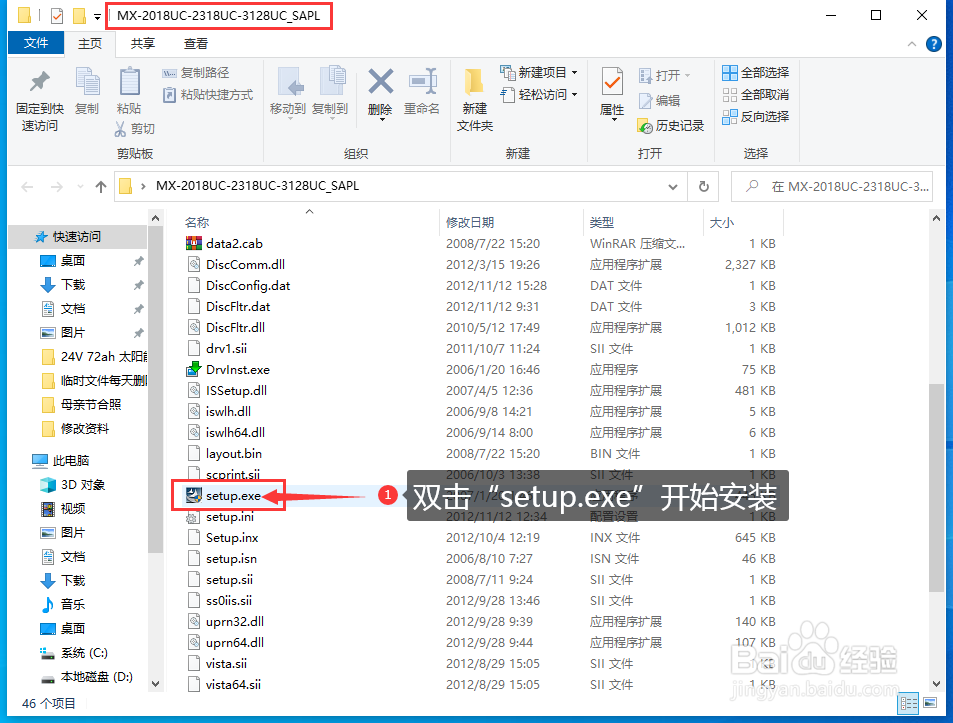Open the 文件 menu
The width and height of the screenshot is (953, 723).
coord(36,43)
